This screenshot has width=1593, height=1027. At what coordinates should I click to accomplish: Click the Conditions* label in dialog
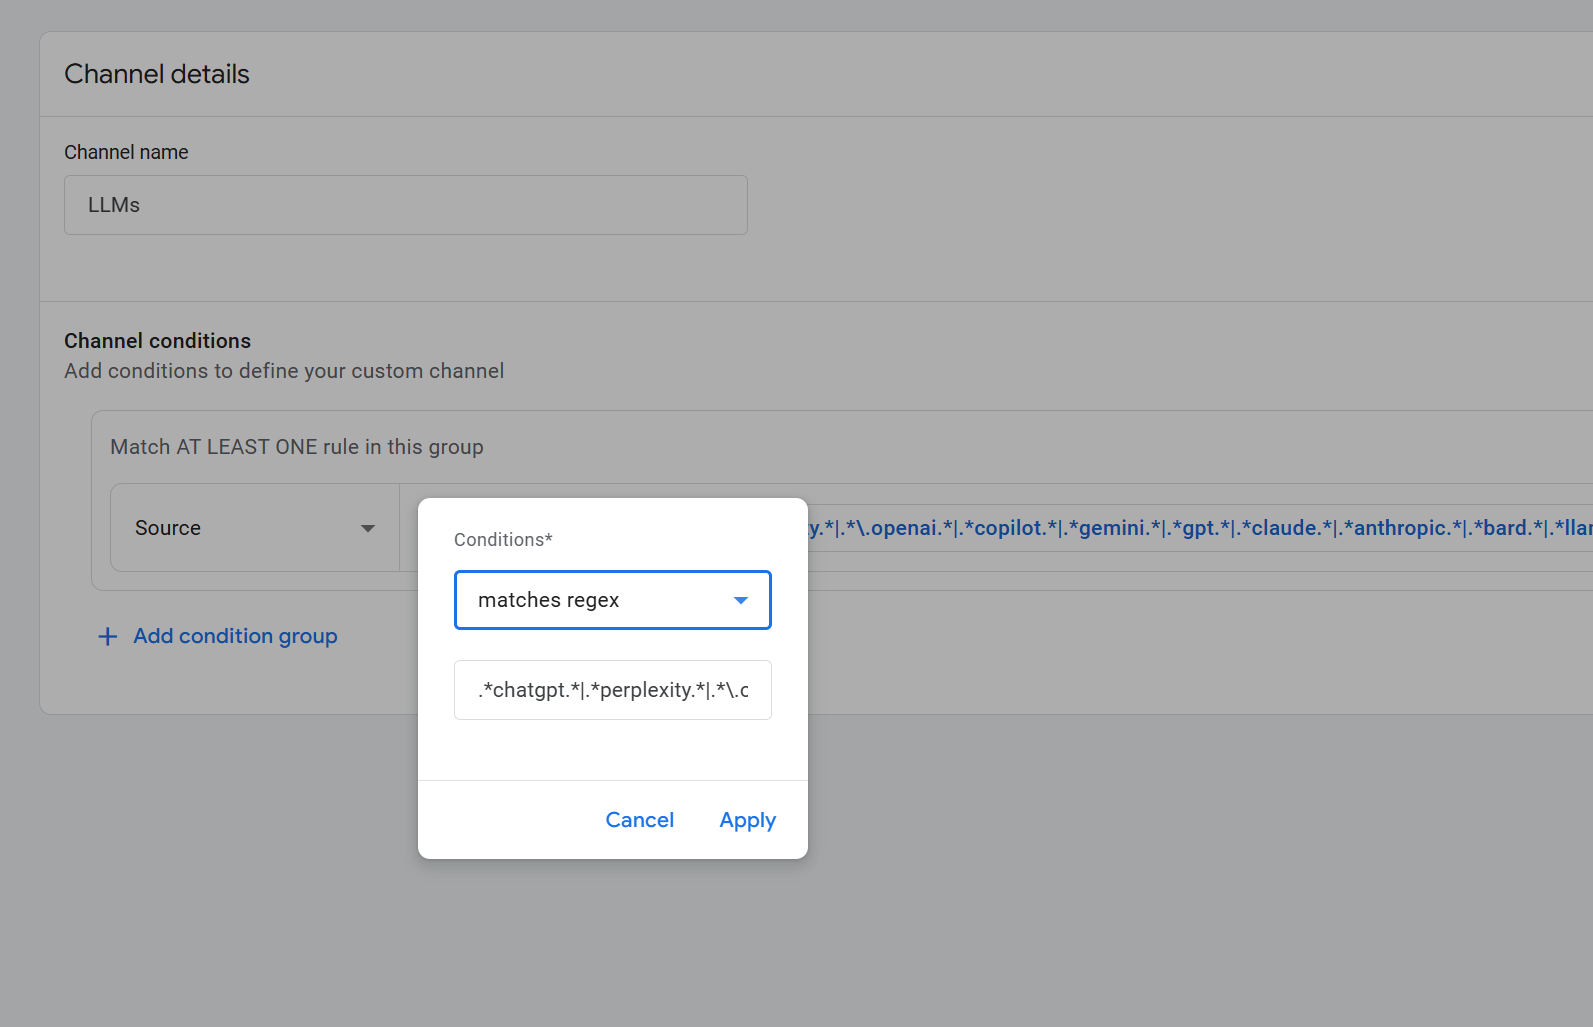pos(503,540)
